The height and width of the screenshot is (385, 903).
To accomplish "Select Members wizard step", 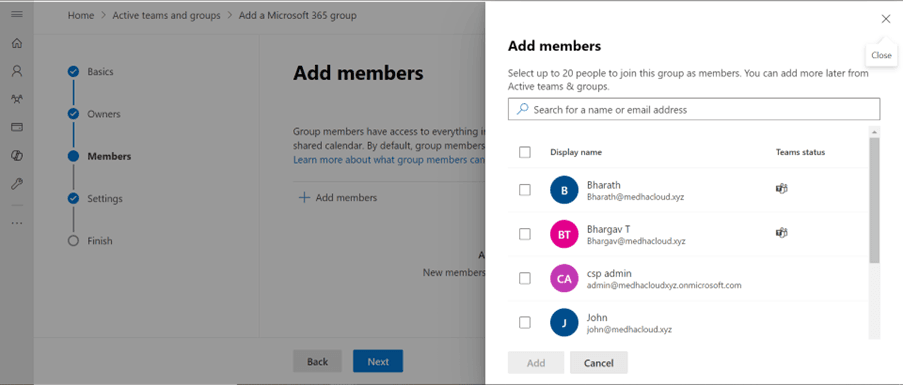I will tap(99, 156).
